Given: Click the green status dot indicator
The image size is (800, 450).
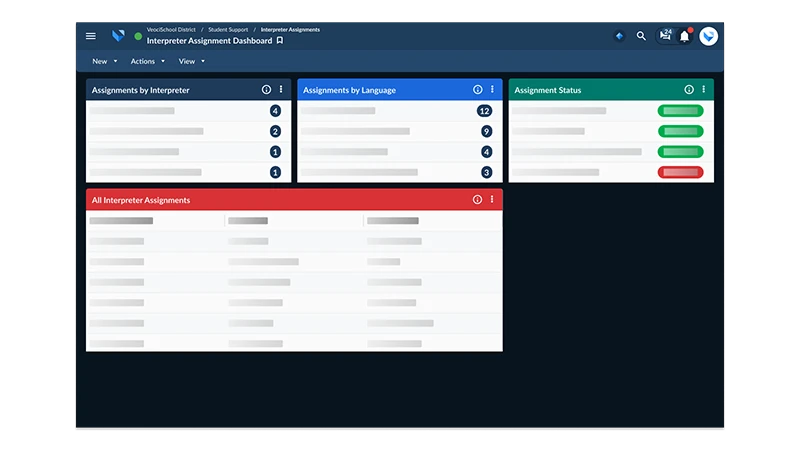Looking at the screenshot, I should click(x=138, y=36).
